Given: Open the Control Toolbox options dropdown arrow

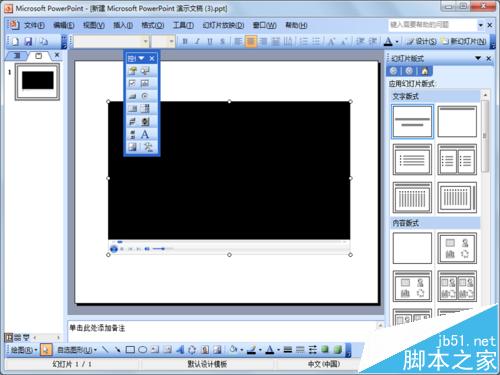Looking at the screenshot, I should (x=141, y=58).
